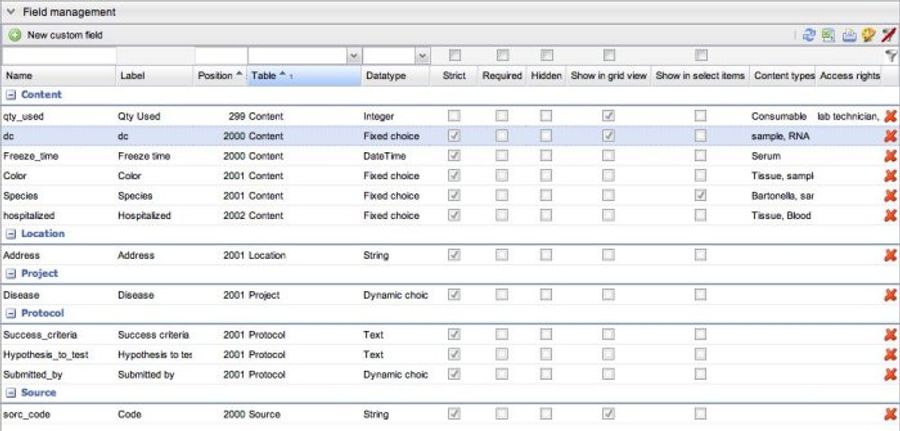Click the paint palette icon

point(869,35)
